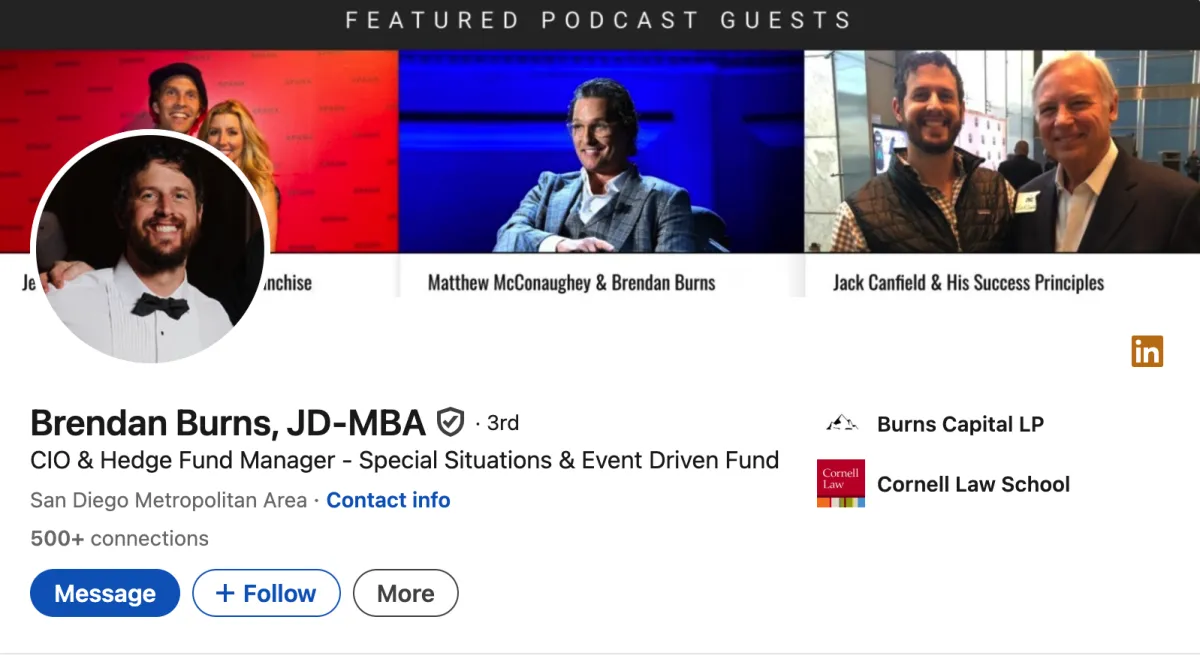The height and width of the screenshot is (659, 1200).
Task: Click the caption 'Matthew McConaughey & Brendan Burns'
Action: pos(571,283)
